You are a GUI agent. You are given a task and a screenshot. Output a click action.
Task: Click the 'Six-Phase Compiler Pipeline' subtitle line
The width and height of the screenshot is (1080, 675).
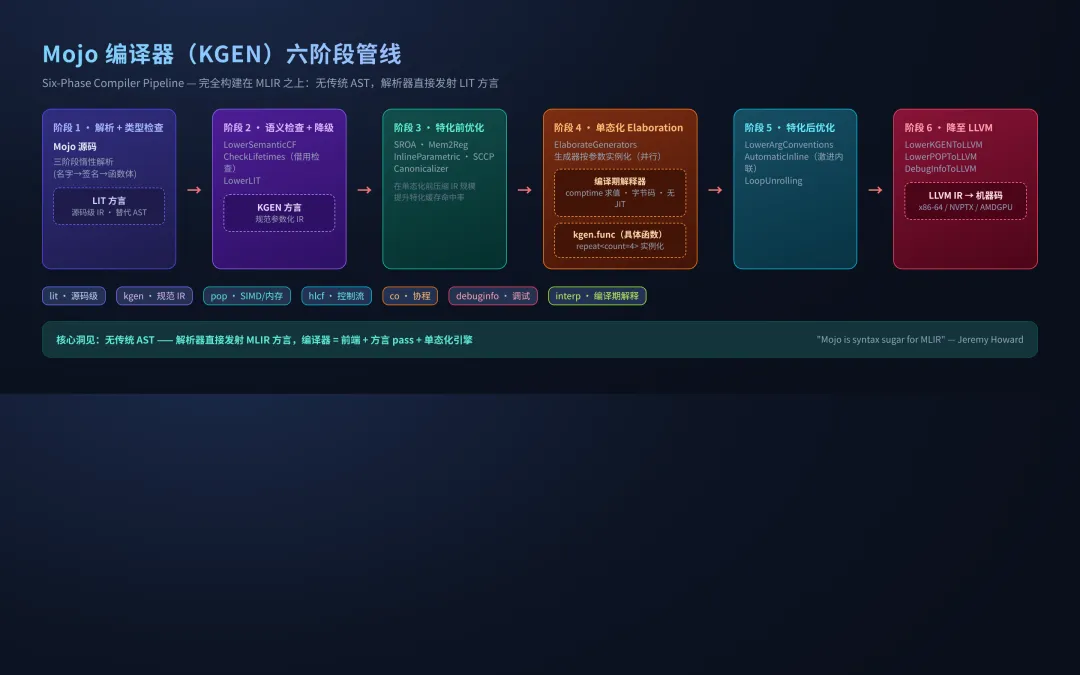(x=270, y=83)
